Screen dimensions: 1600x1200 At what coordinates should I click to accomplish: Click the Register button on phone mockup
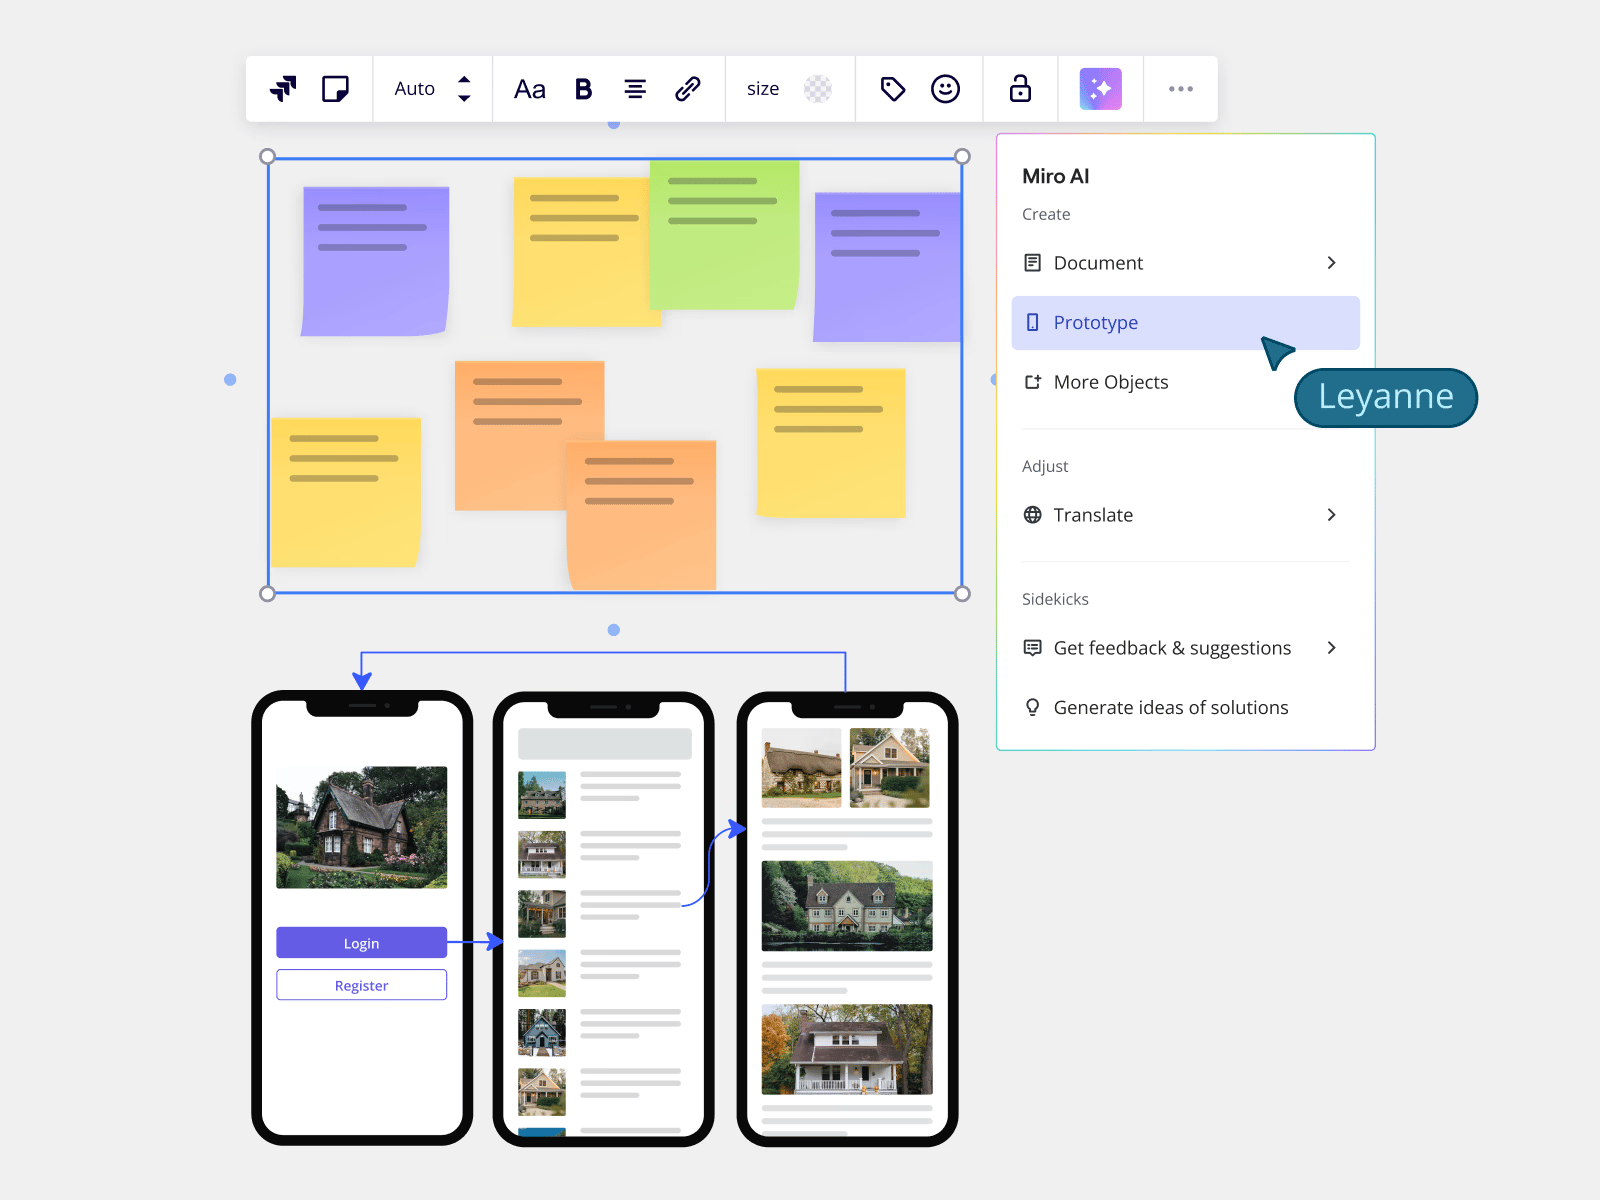[x=362, y=985]
